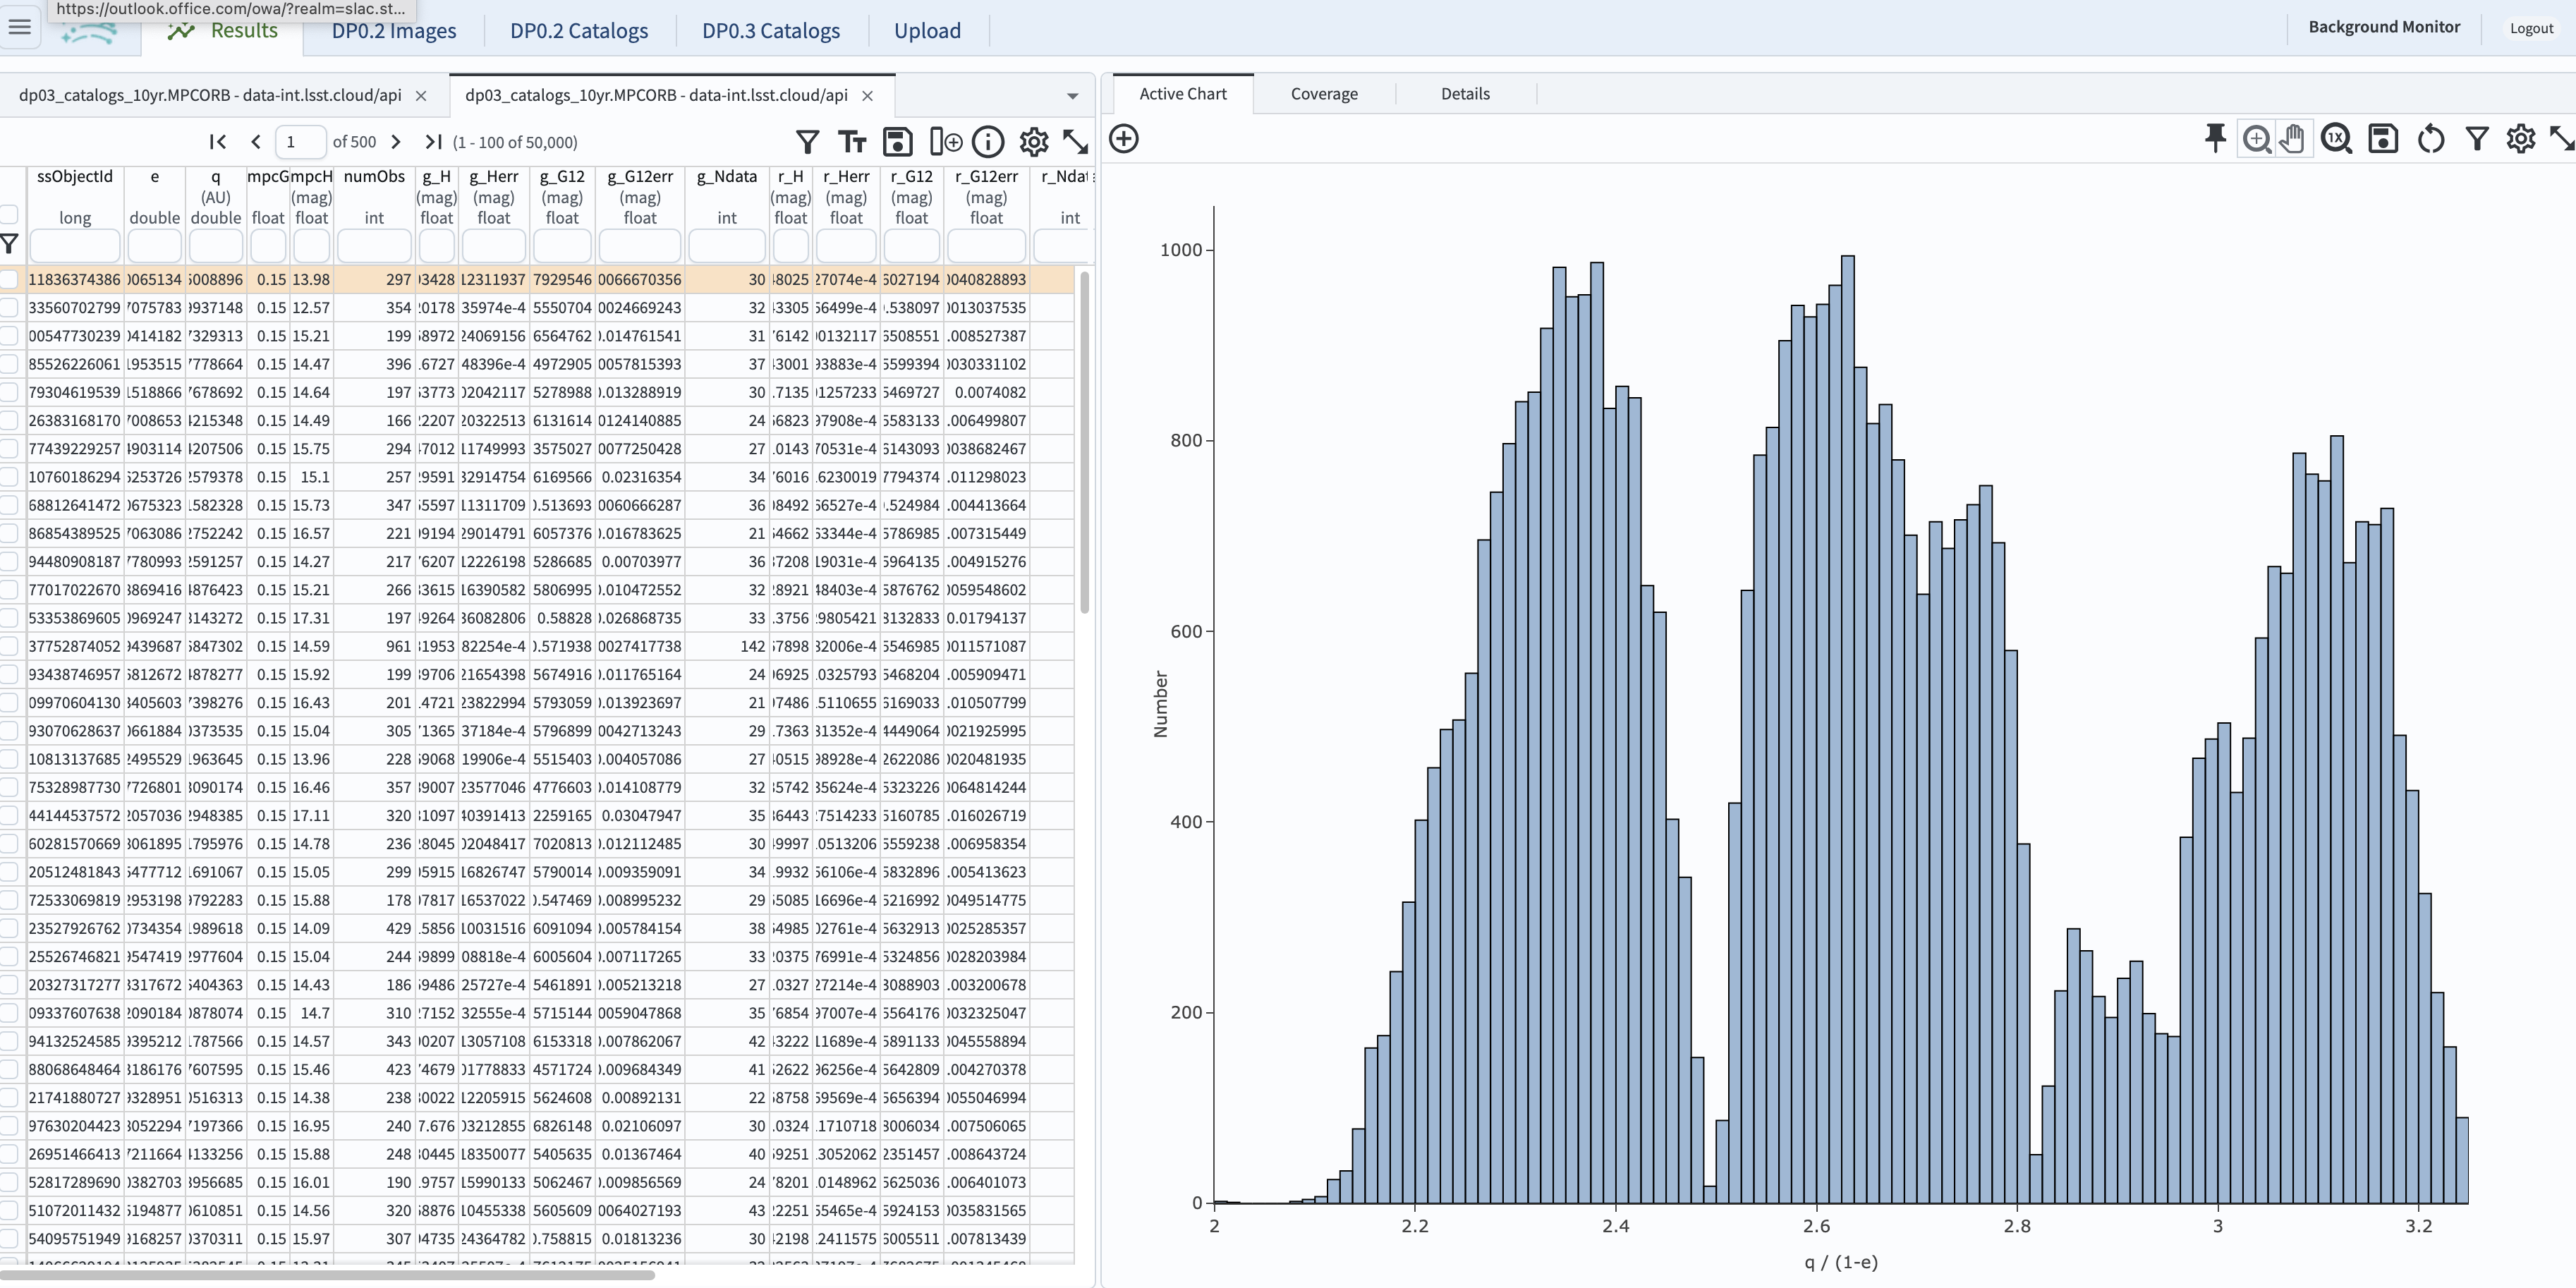Click numObs column header
Image resolution: width=2576 pixels, height=1288 pixels.
point(374,177)
